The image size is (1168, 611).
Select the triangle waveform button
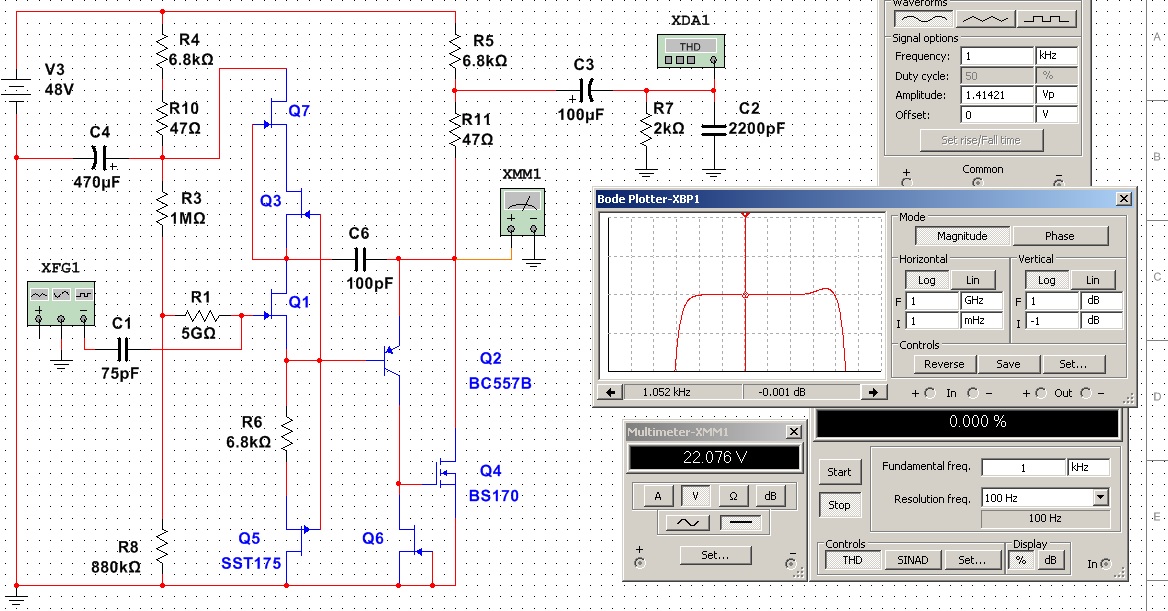pos(984,17)
